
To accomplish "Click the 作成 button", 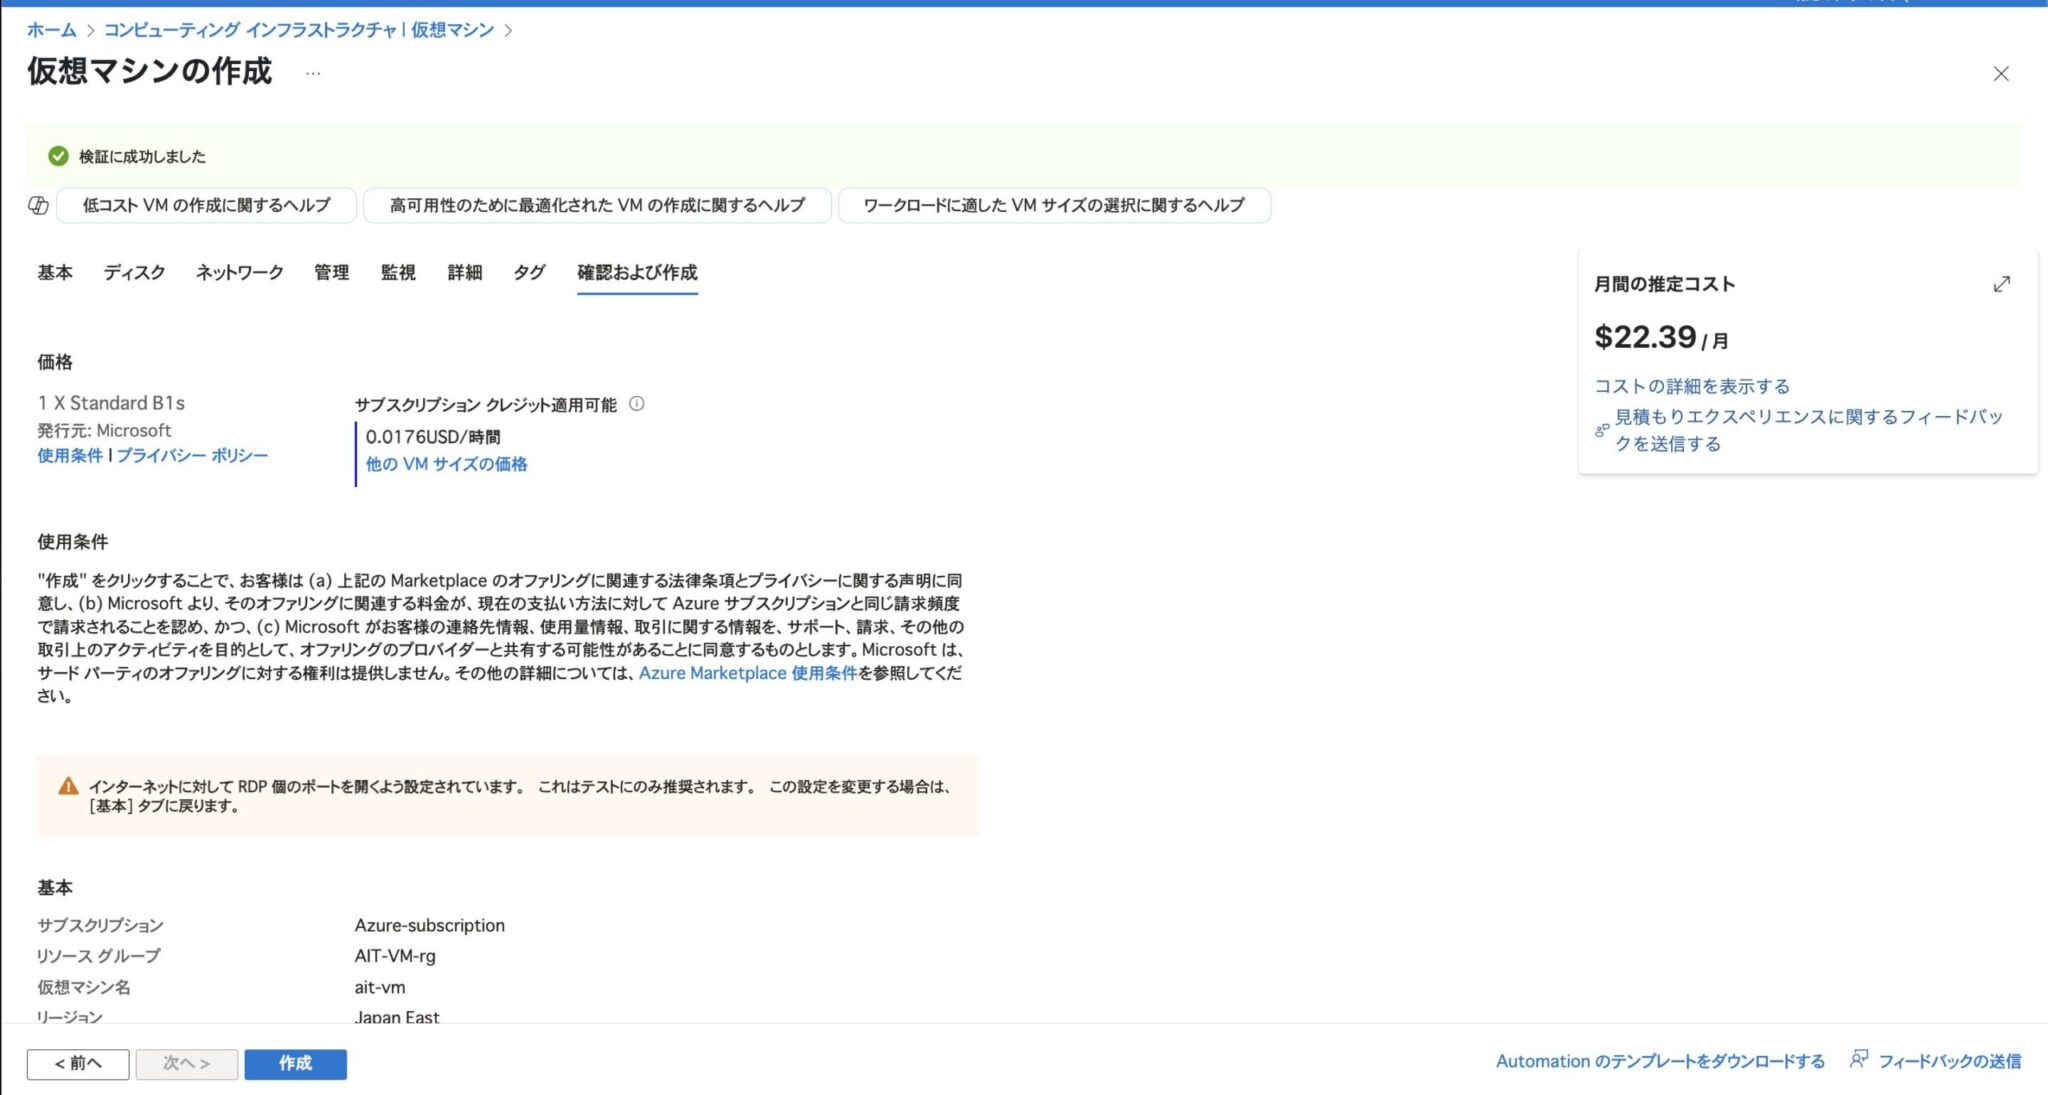I will tap(295, 1064).
